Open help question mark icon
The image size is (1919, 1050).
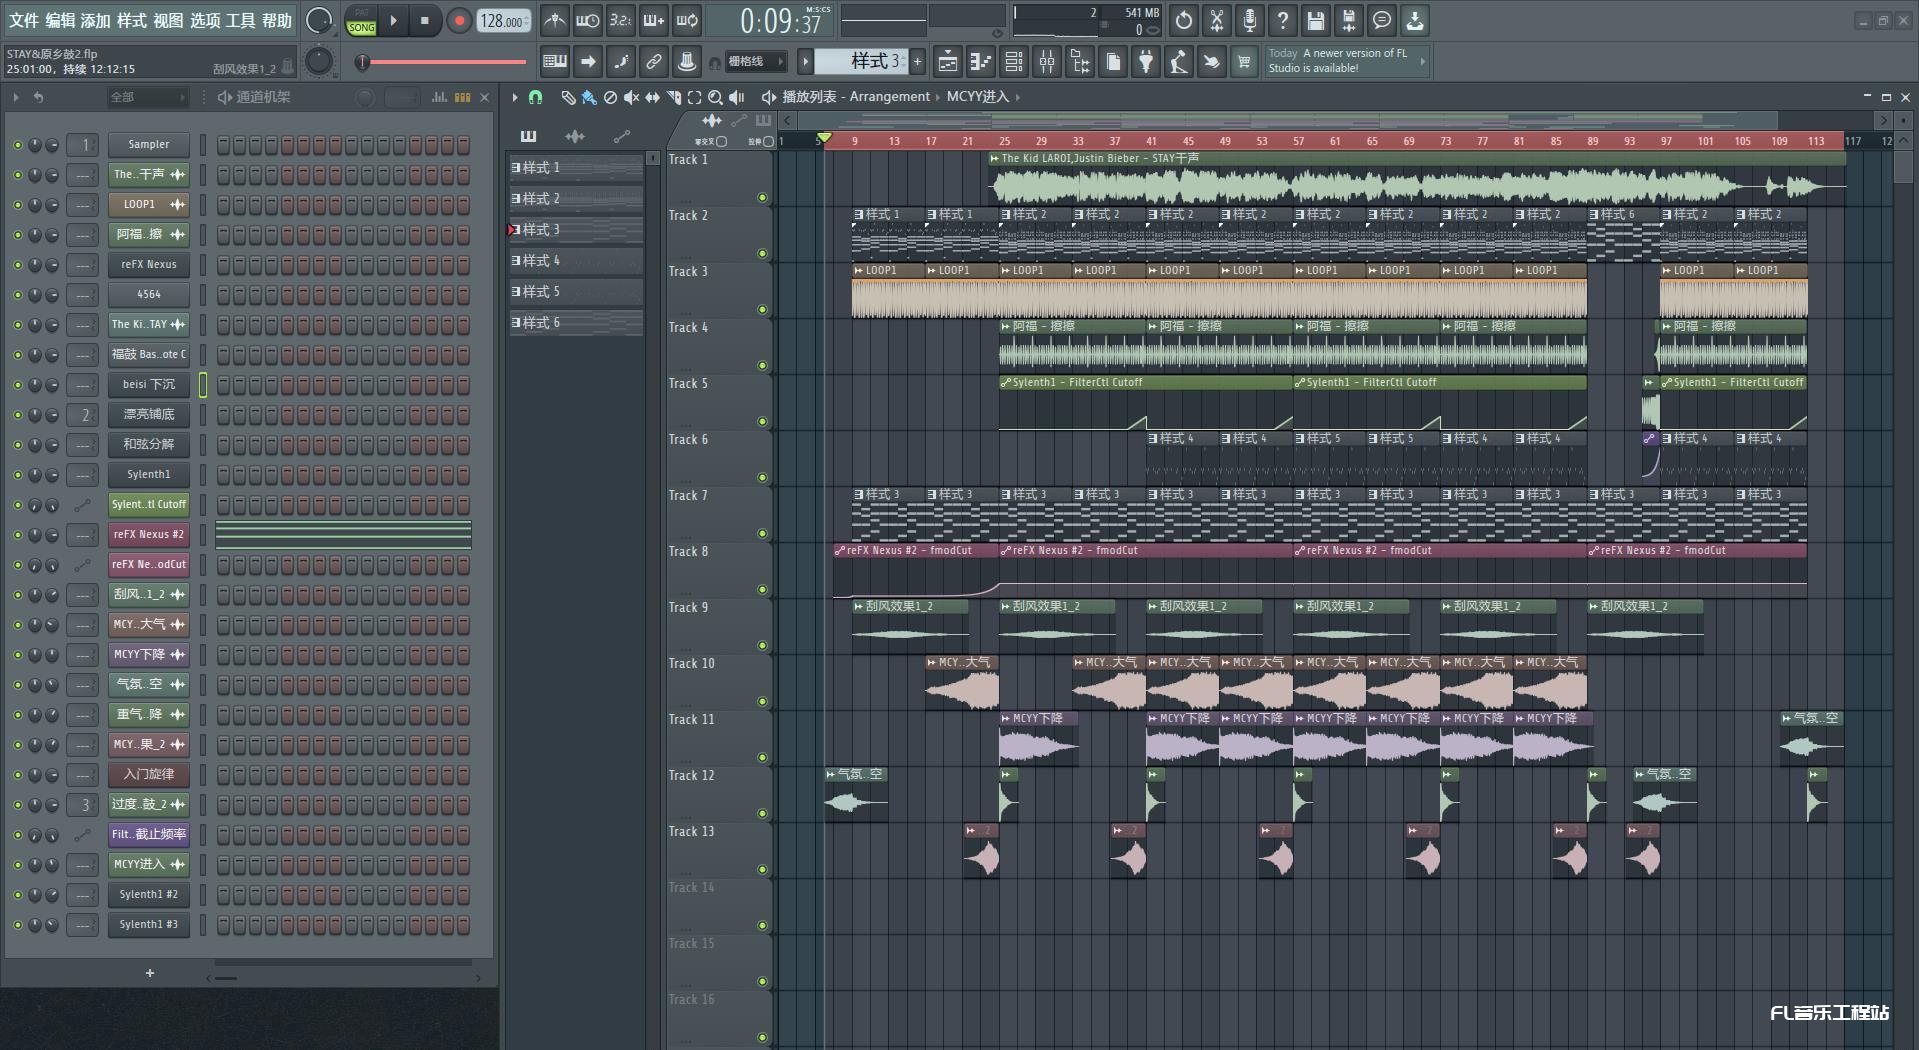[1283, 21]
